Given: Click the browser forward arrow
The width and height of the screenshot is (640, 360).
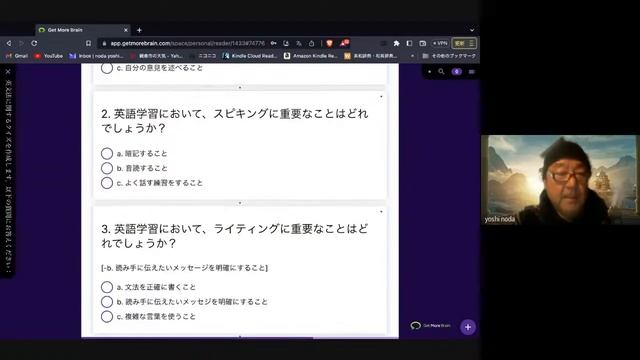Looking at the screenshot, I should pyautogui.click(x=21, y=43).
